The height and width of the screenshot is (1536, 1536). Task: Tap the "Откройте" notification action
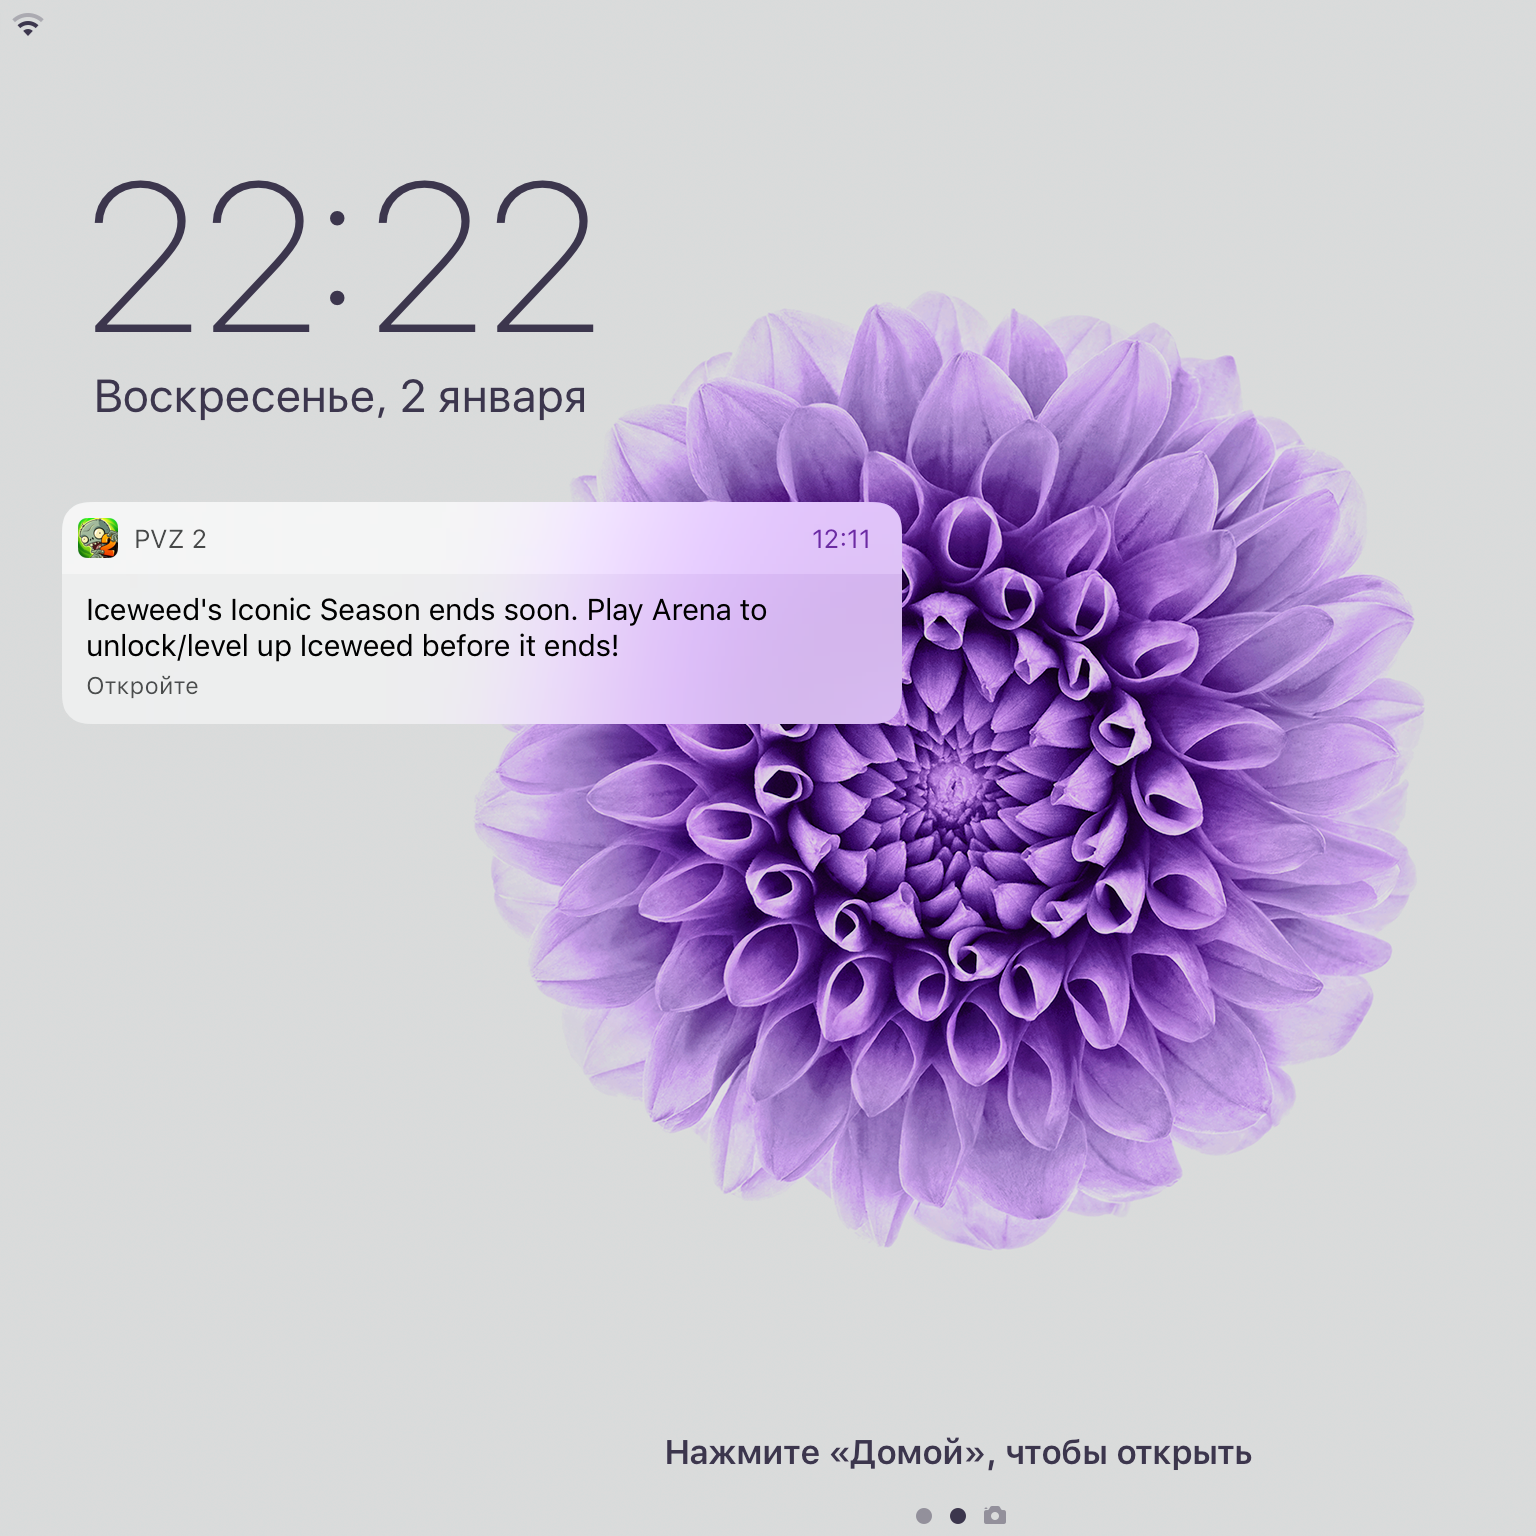[x=142, y=686]
